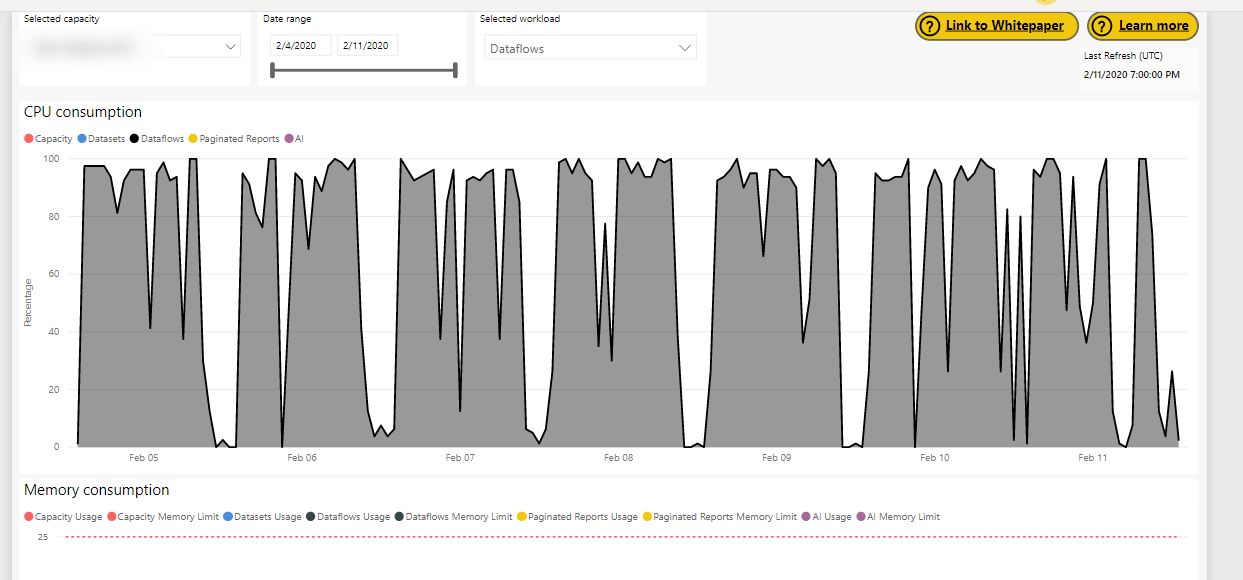Click Feb 08 axis label

pos(619,458)
